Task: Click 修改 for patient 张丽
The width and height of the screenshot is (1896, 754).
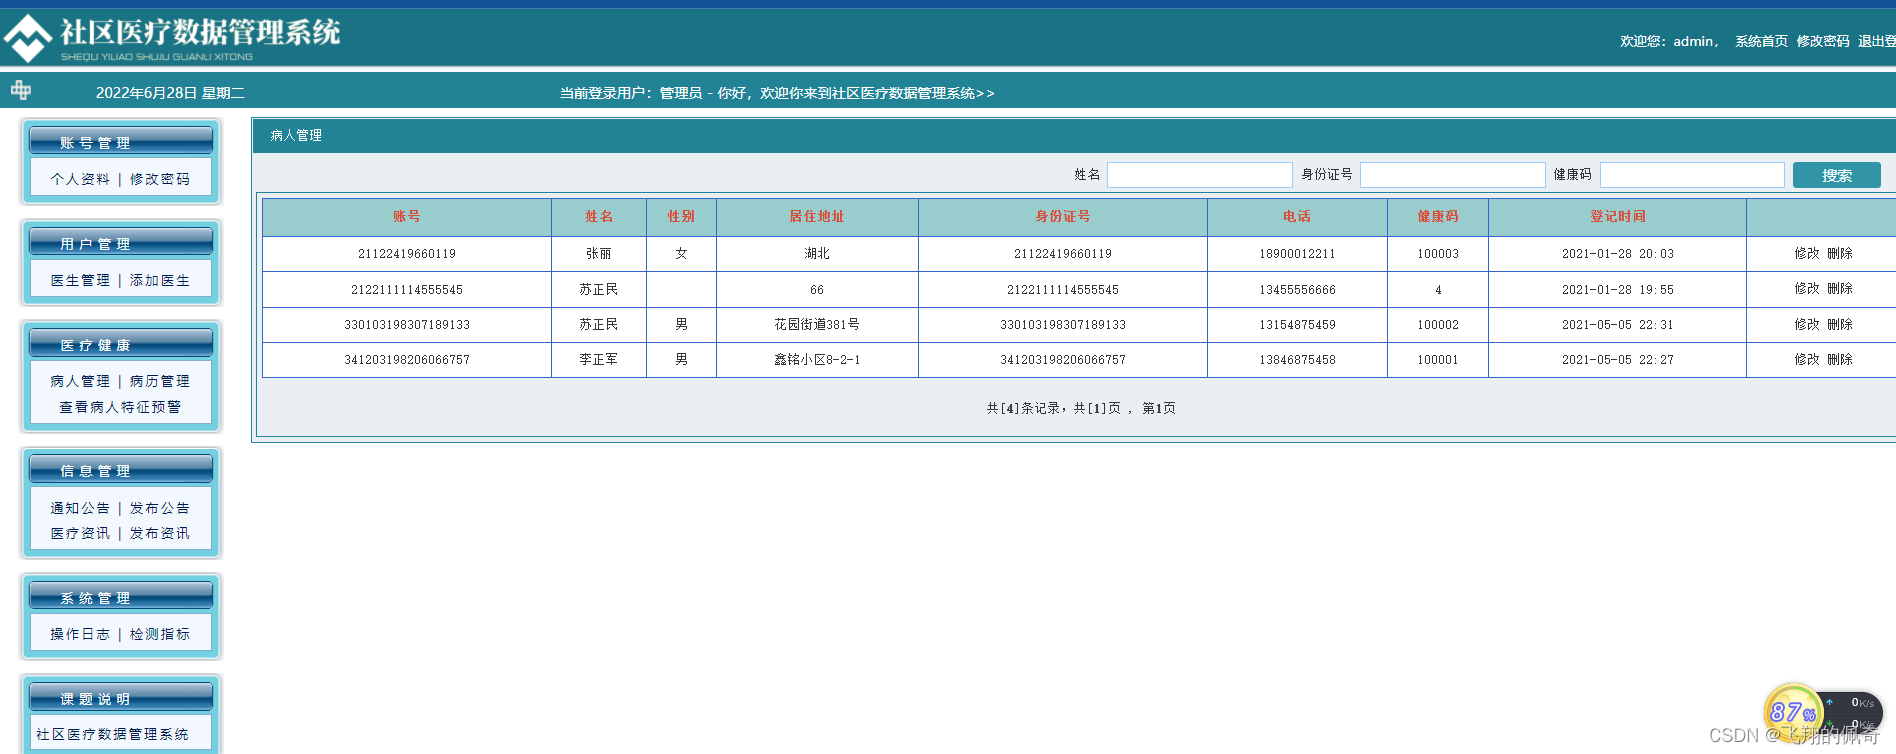Action: (1807, 253)
